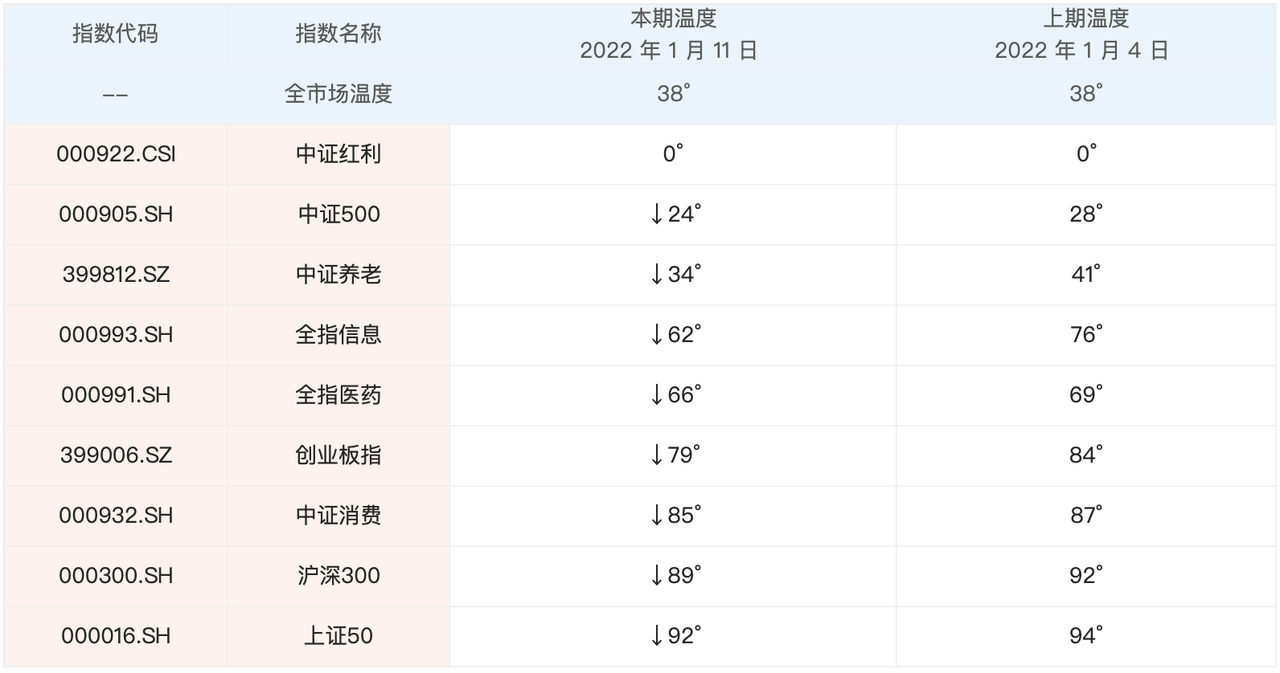The height and width of the screenshot is (673, 1280).
Task: Click index code 000300.SH
Action: tap(116, 576)
